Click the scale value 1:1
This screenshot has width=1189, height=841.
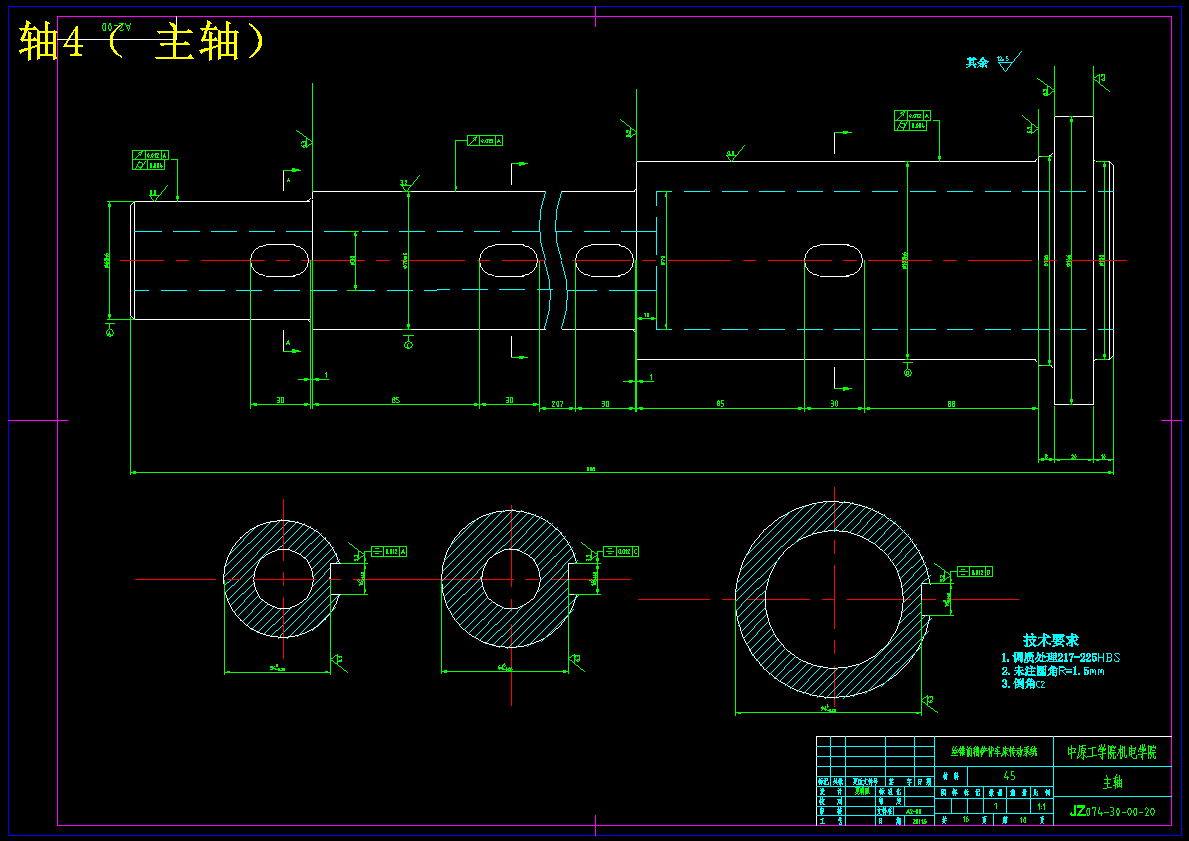1042,807
